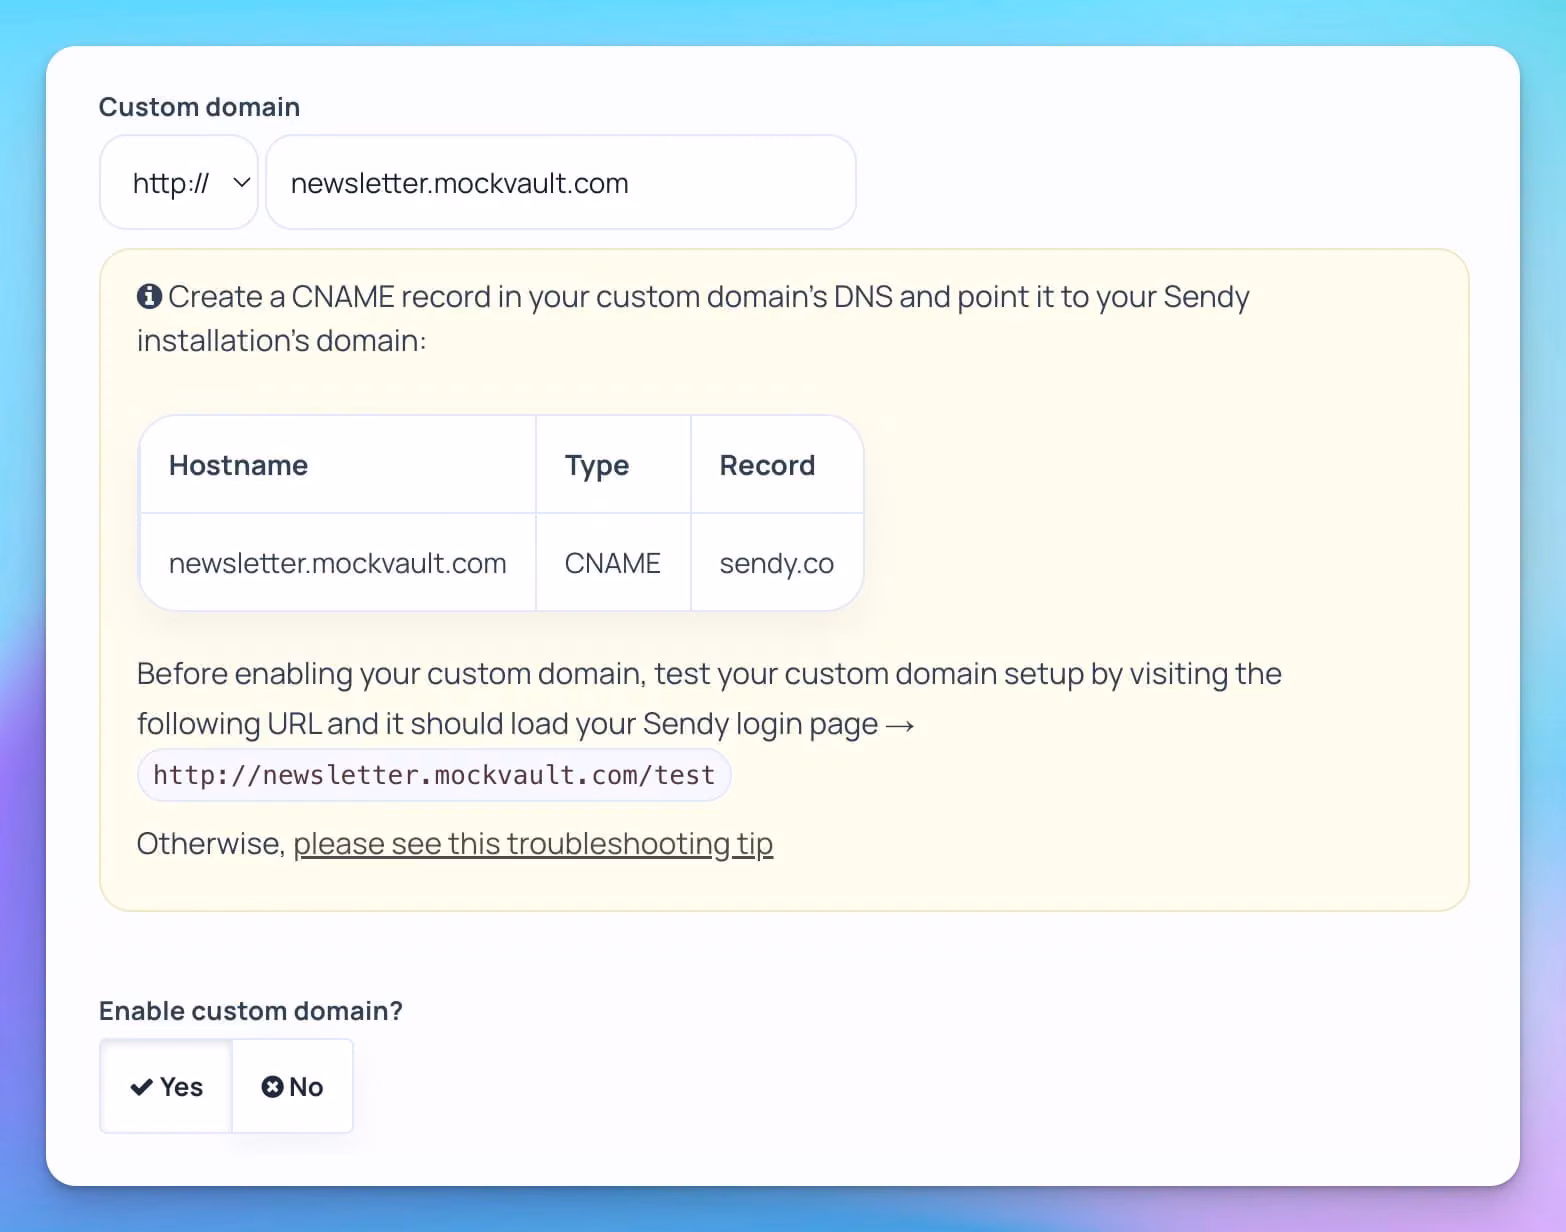Open the http:// protocol dropdown
Image resolution: width=1566 pixels, height=1232 pixels.
[179, 183]
